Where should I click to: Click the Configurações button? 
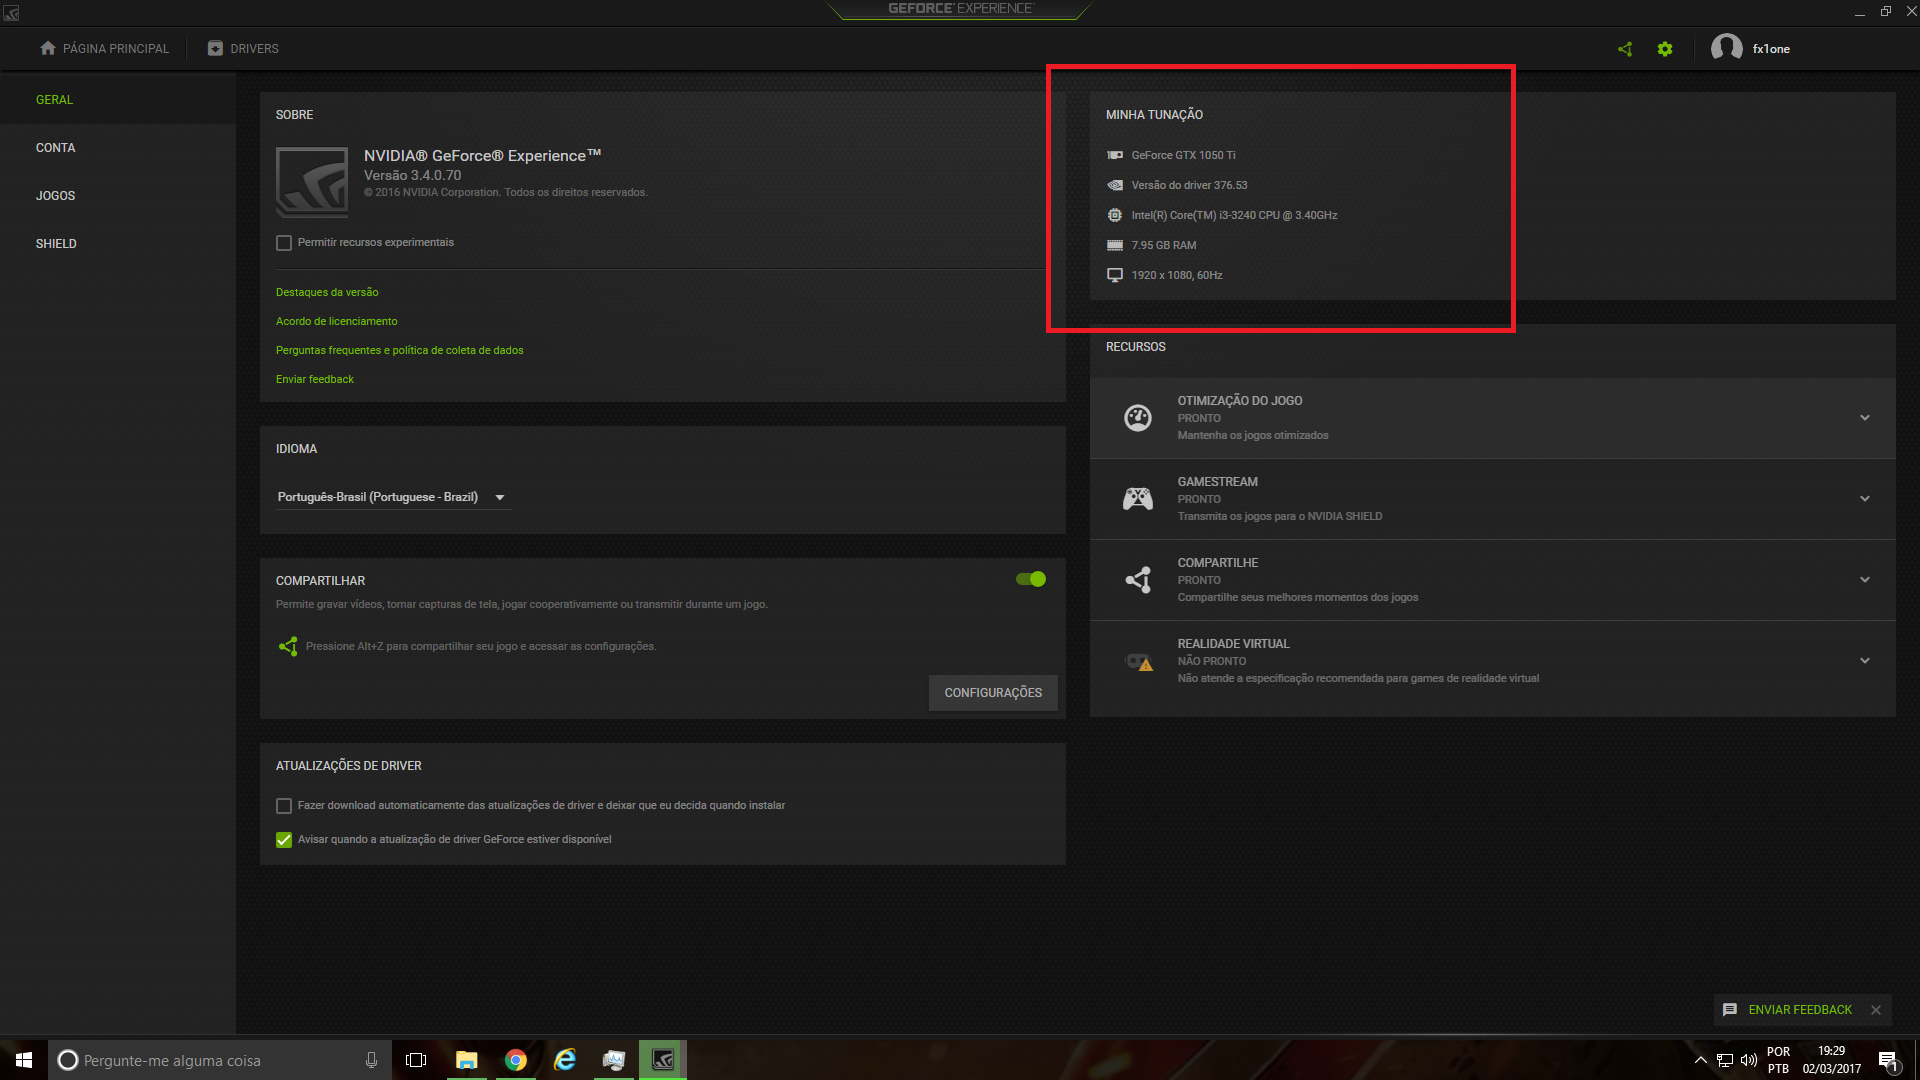[x=993, y=693]
